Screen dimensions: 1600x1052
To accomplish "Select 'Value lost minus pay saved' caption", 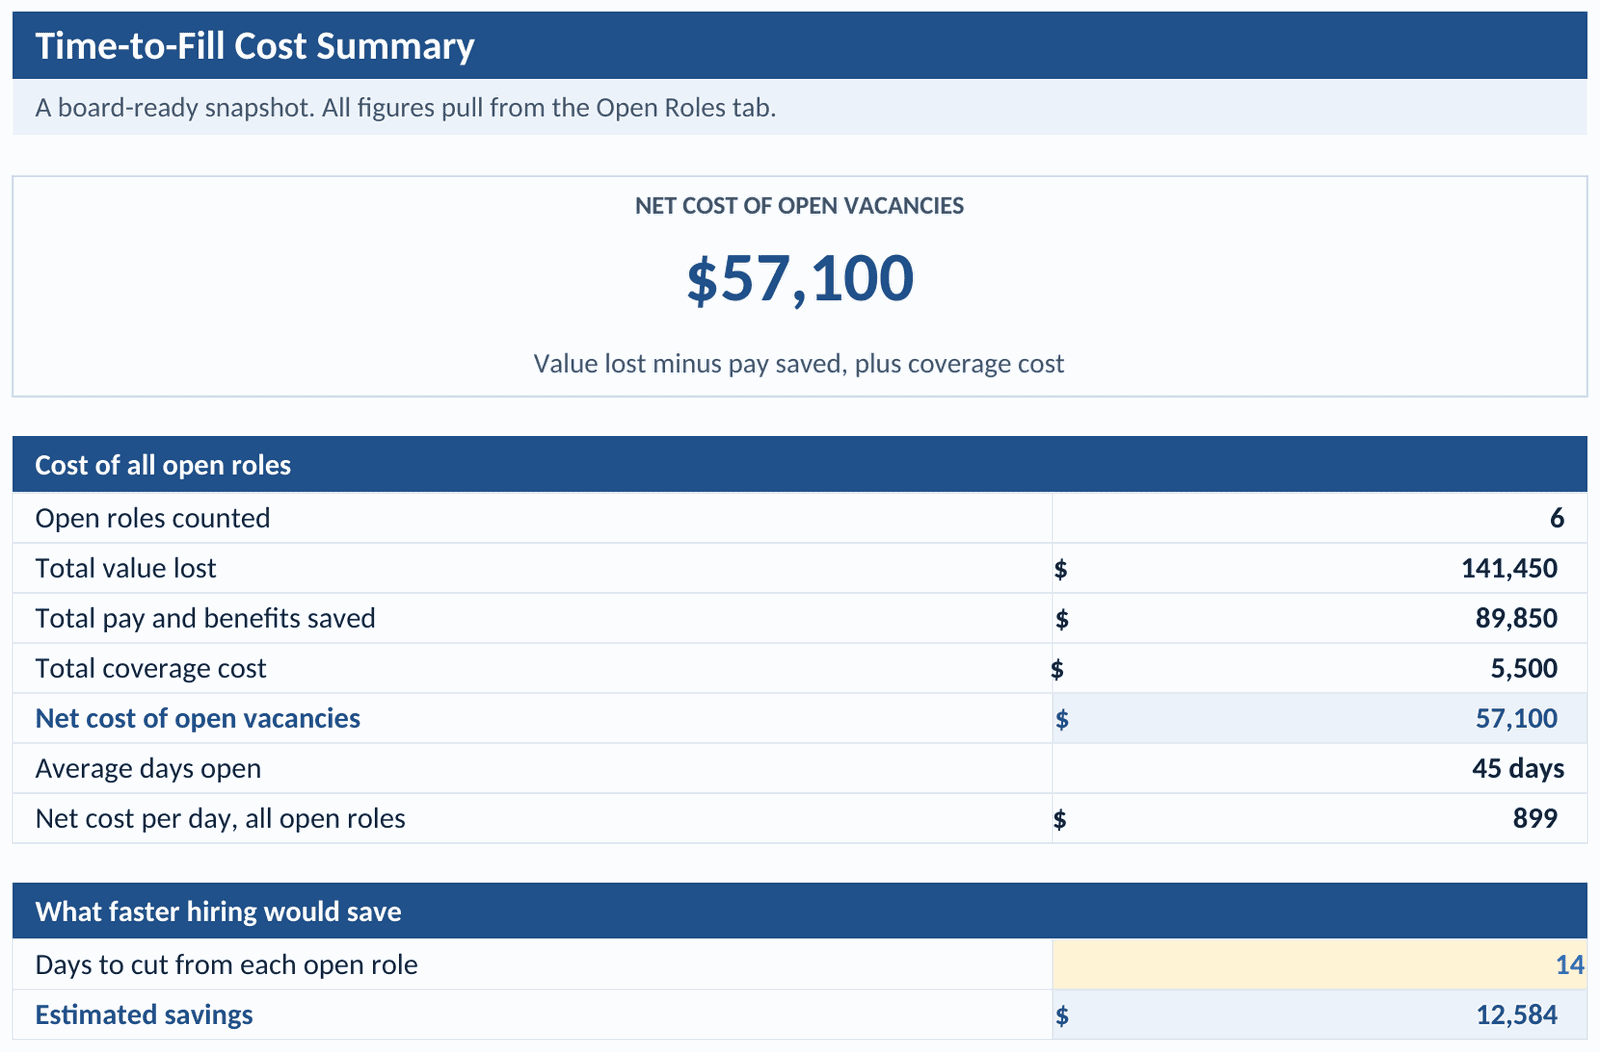I will coord(799,363).
